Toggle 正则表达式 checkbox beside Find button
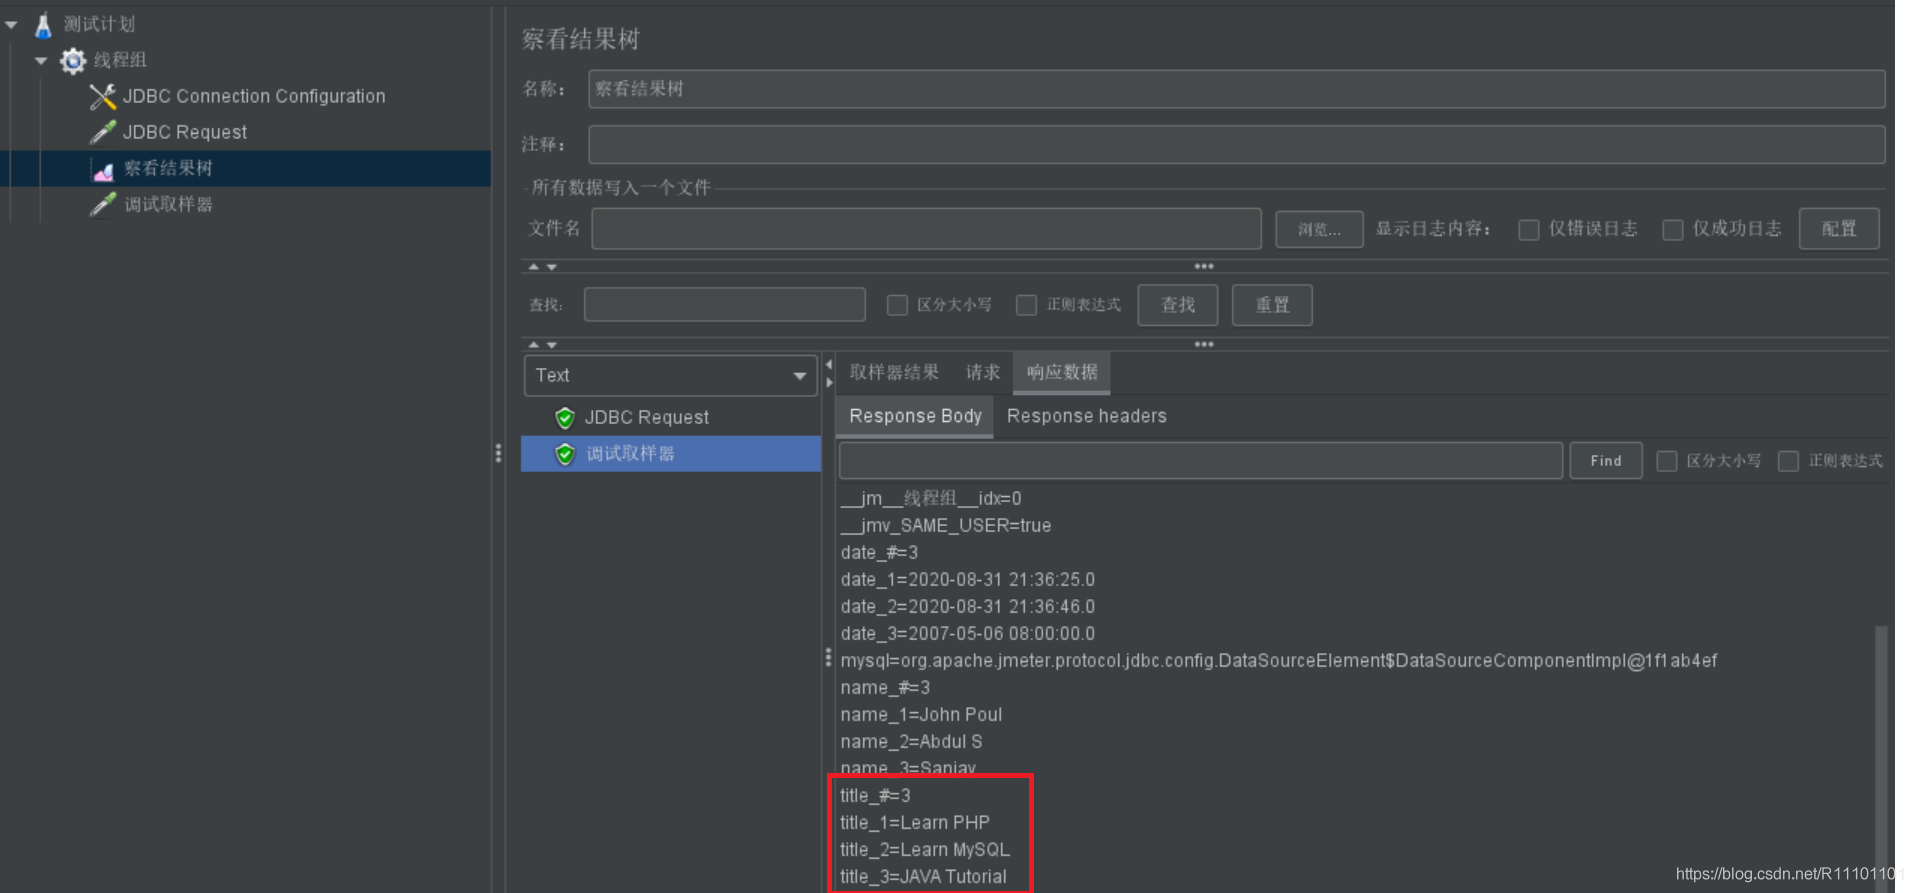This screenshot has width=1913, height=893. tap(1789, 461)
